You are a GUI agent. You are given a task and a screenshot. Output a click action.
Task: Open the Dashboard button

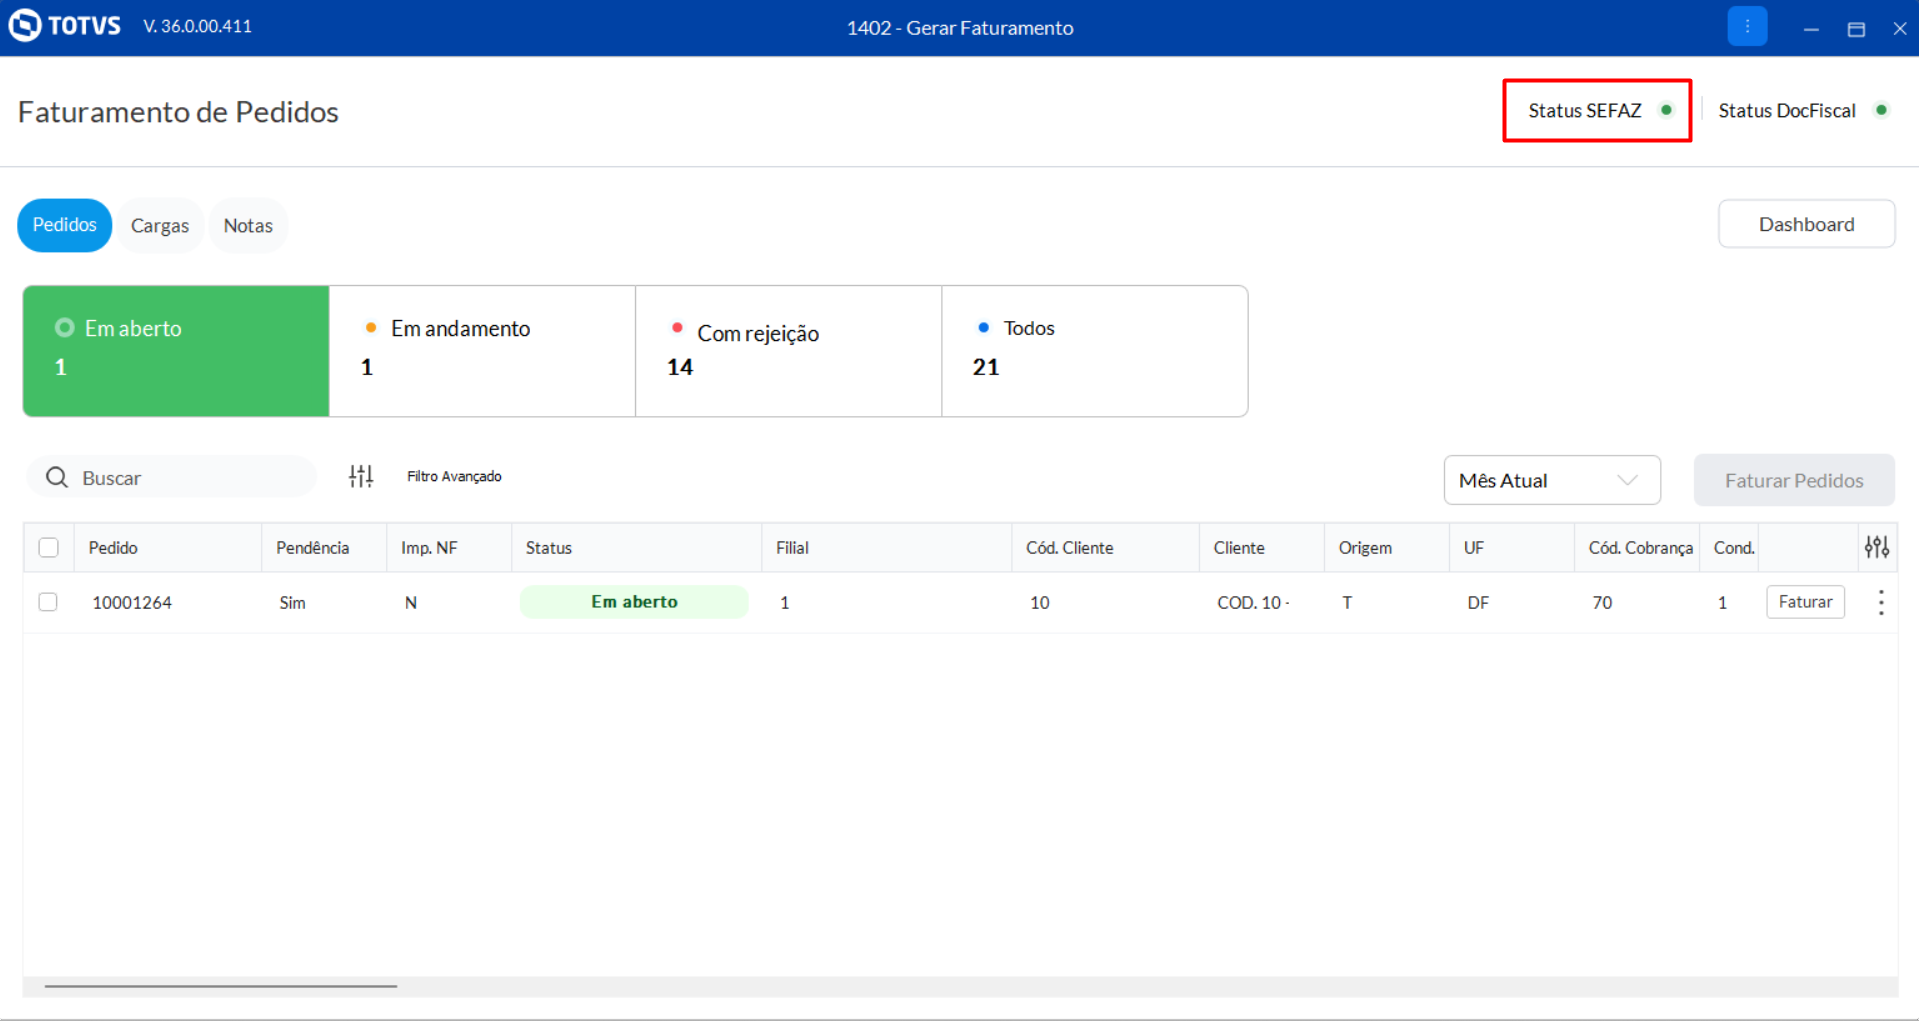point(1806,224)
